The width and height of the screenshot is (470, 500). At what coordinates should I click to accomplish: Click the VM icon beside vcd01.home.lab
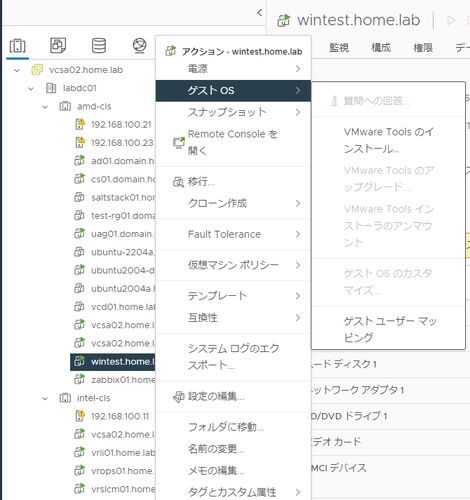point(79,307)
